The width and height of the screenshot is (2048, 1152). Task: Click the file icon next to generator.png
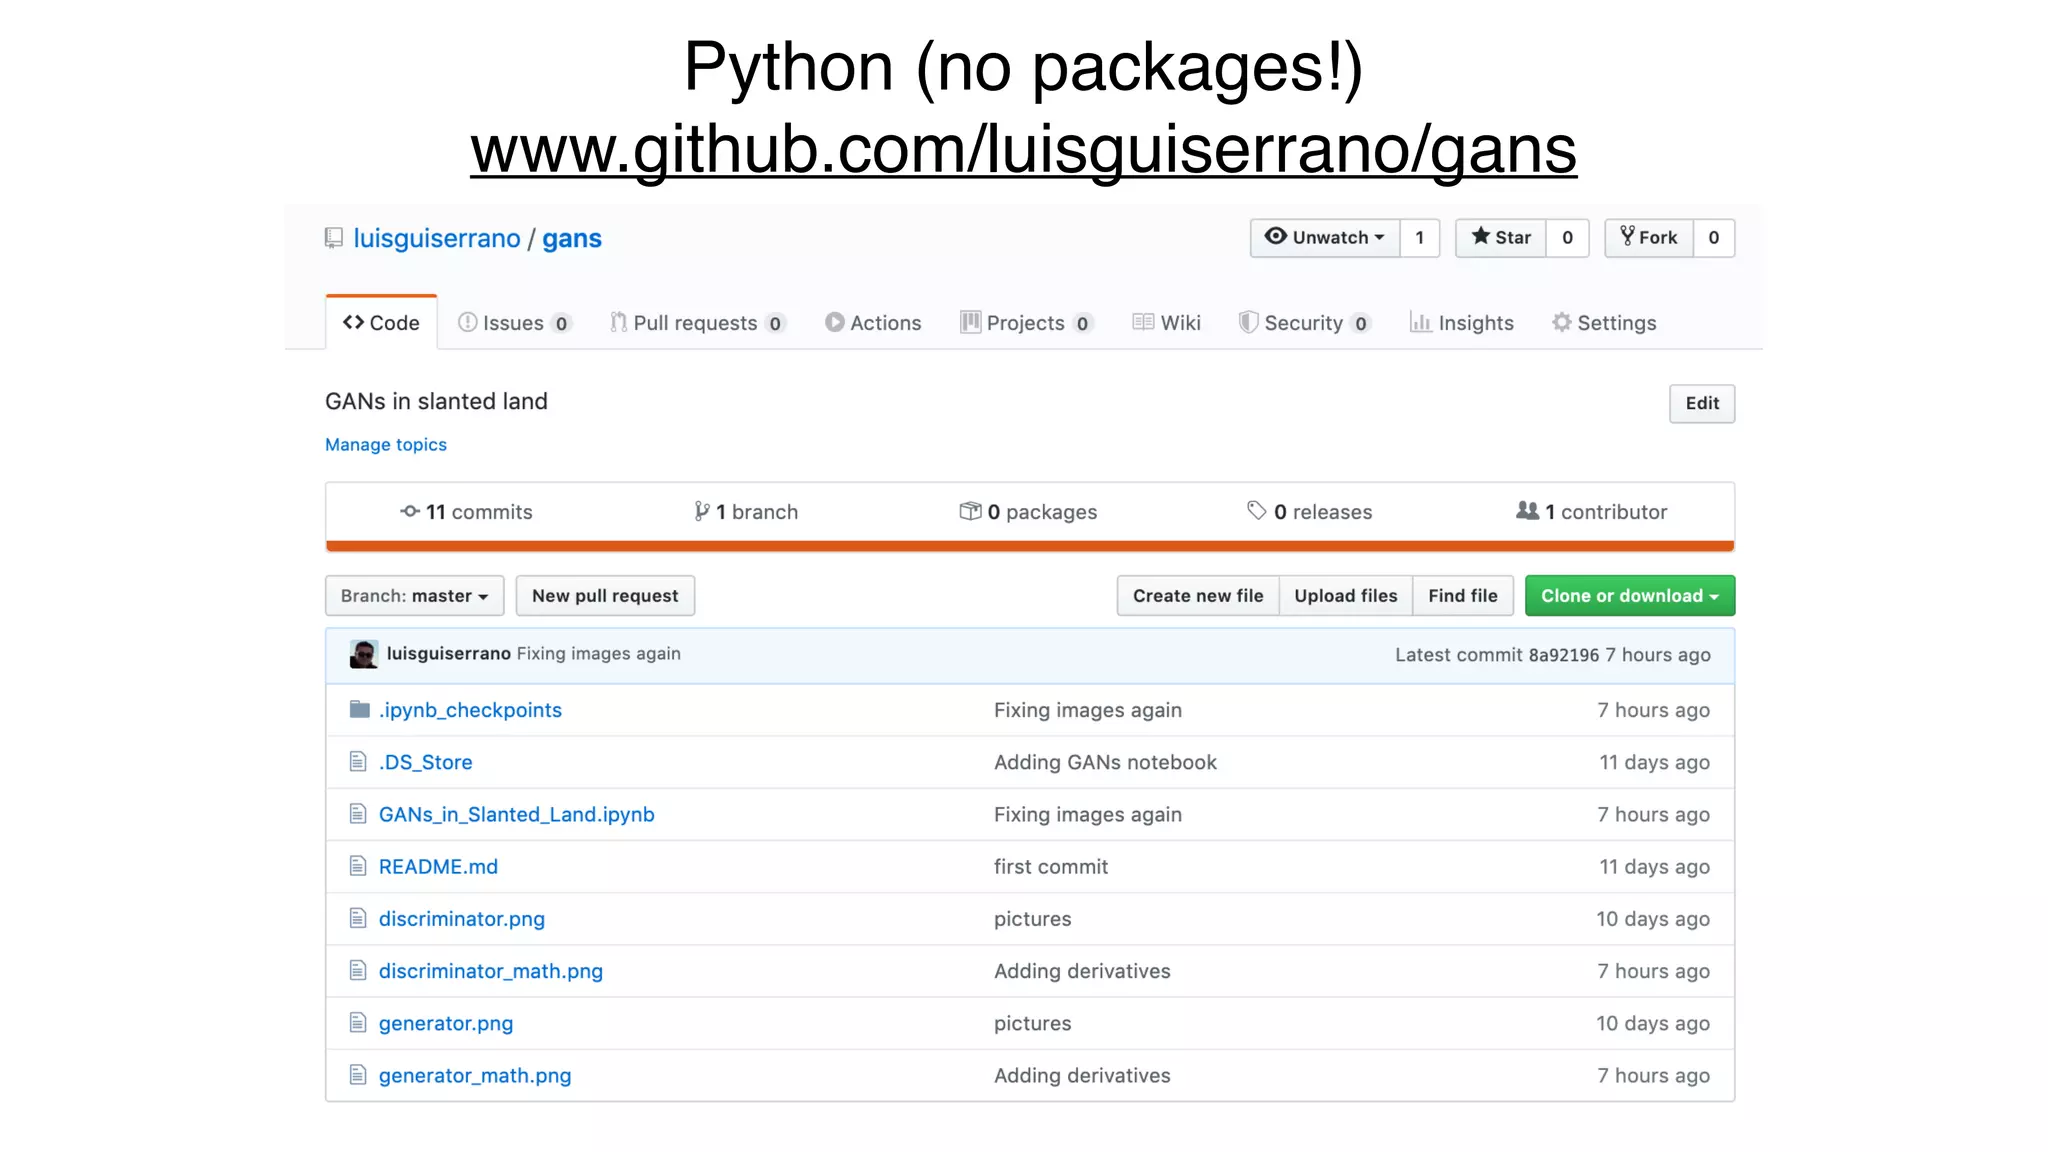[x=358, y=1023]
